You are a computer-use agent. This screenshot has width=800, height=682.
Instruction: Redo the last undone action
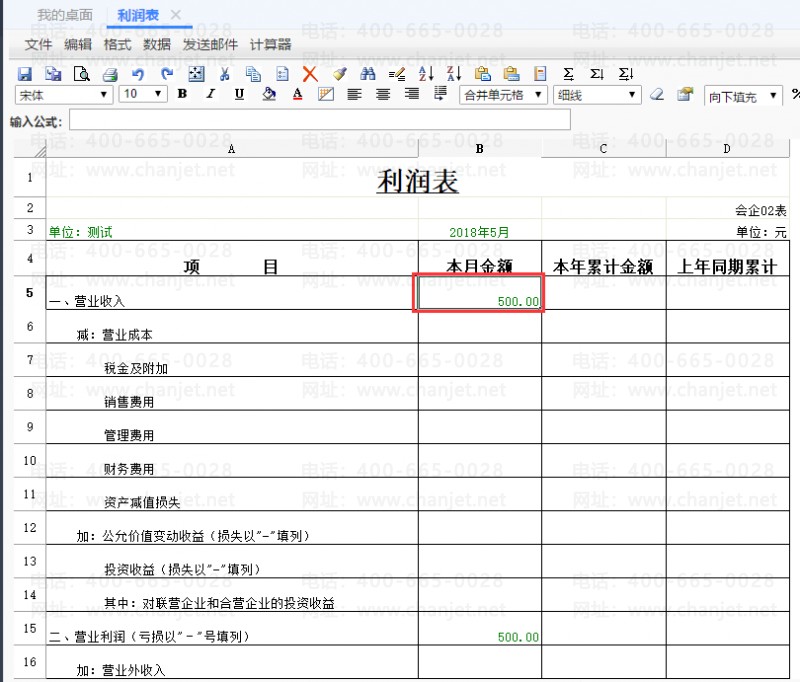tap(166, 74)
